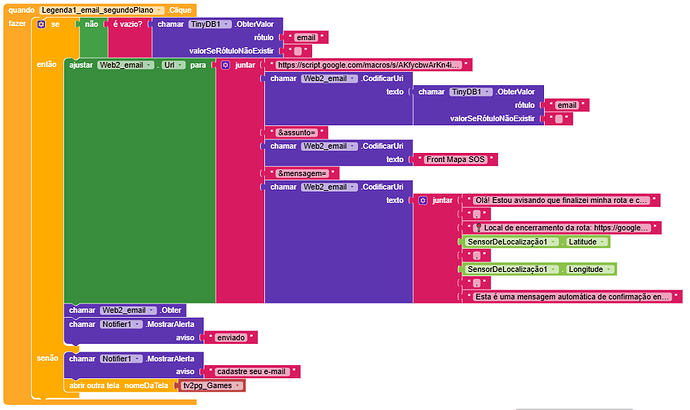This screenshot has height=410, width=690.
Task: Open the TinyDB1 dropdown in the se condition
Action: [209, 24]
